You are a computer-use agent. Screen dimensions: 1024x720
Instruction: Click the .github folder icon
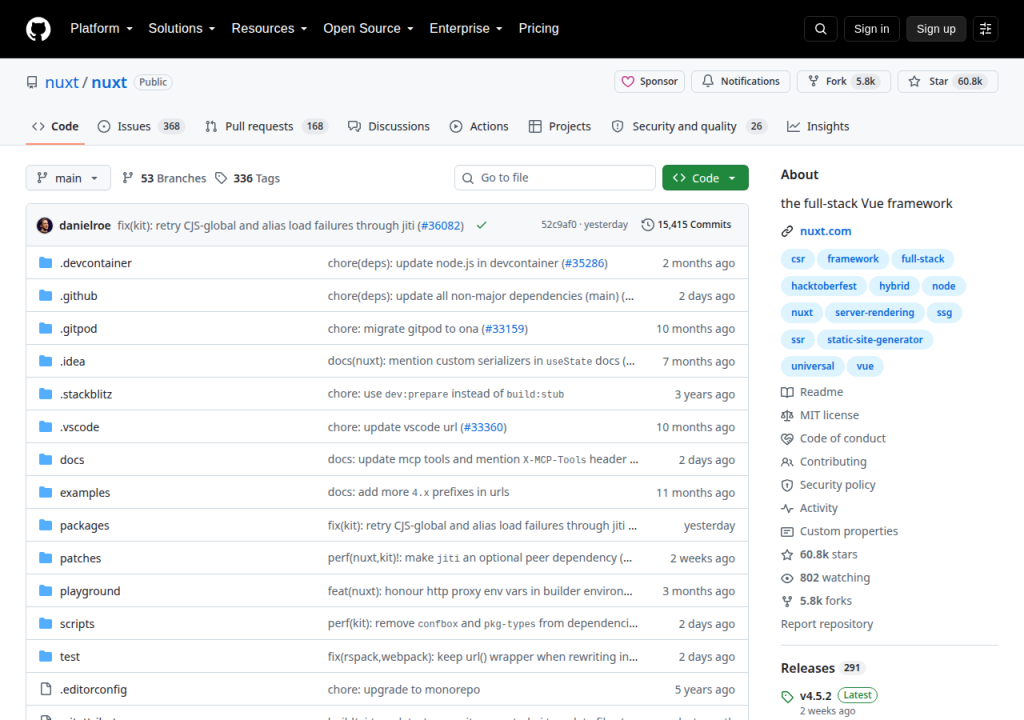(x=45, y=295)
